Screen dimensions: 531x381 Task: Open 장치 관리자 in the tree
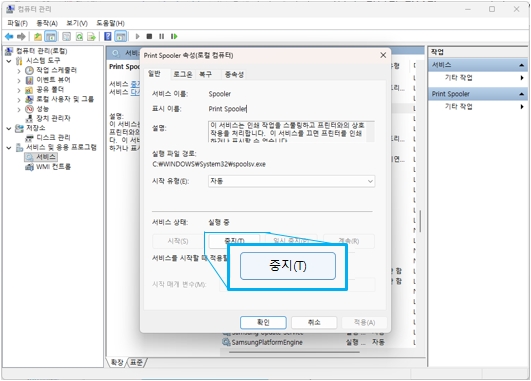[53, 118]
